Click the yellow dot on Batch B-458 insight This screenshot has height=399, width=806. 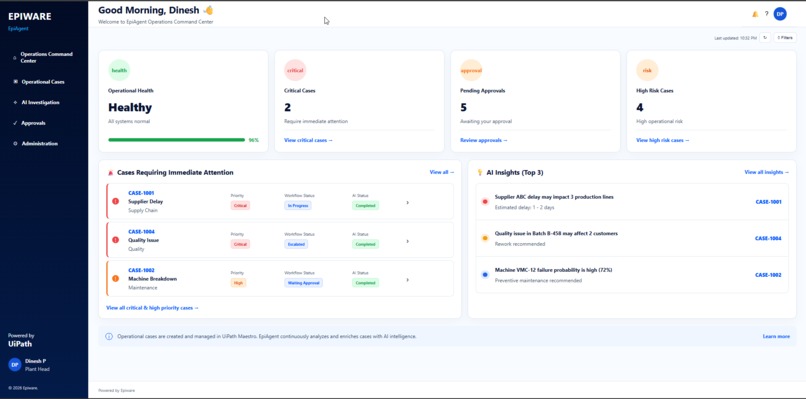click(x=485, y=238)
